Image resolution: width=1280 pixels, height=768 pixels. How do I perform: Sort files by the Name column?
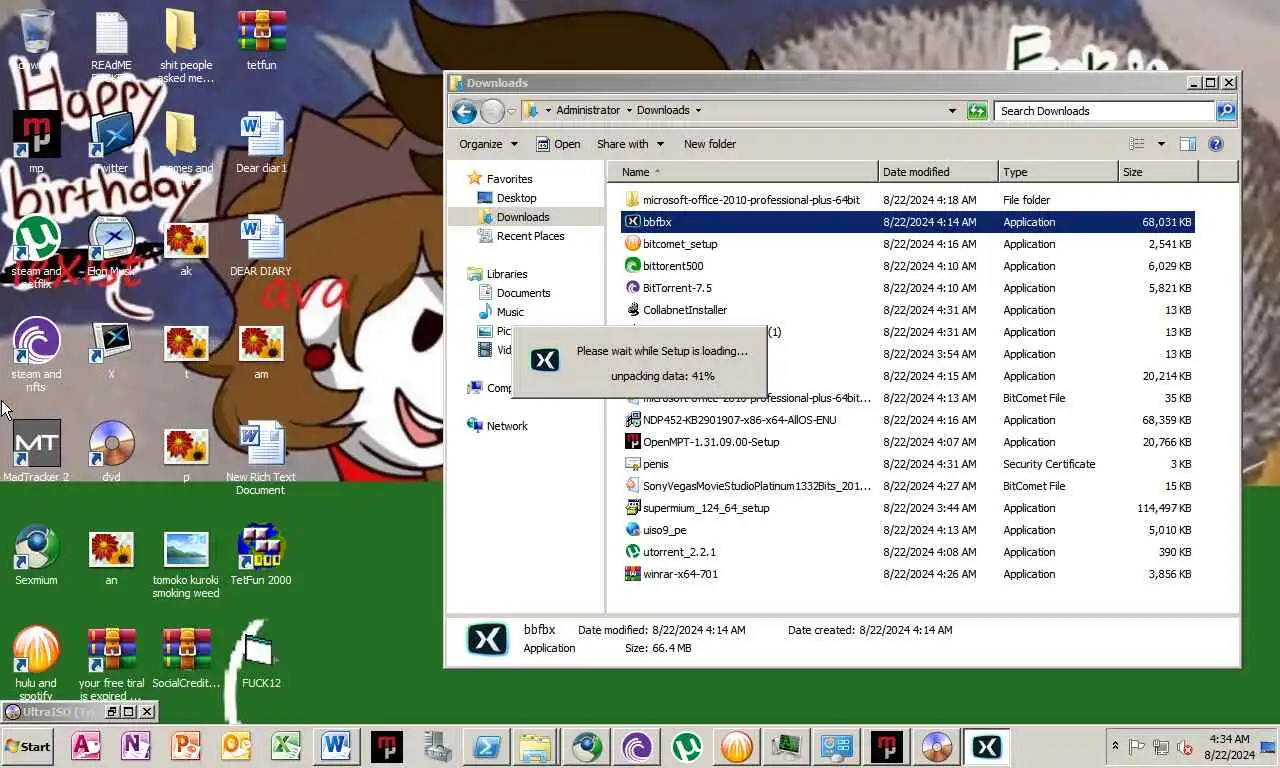(742, 172)
